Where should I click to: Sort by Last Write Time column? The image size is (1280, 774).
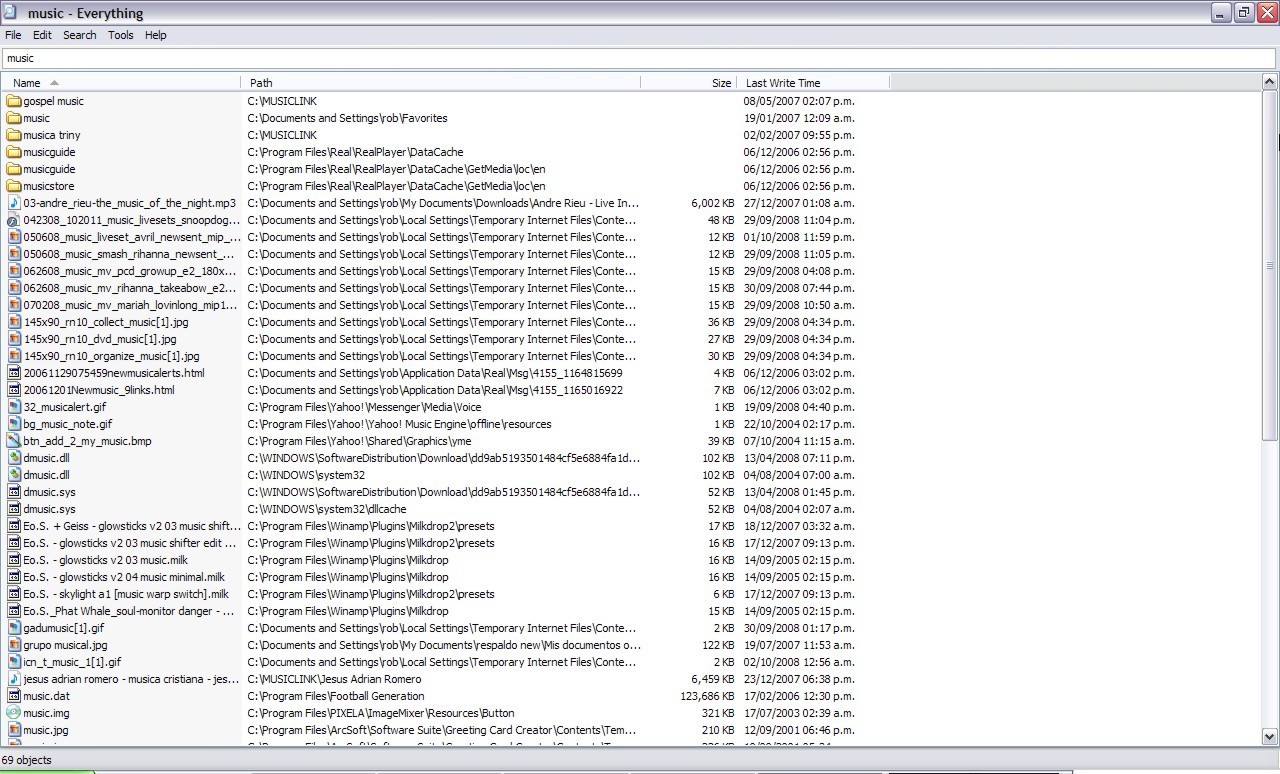tap(783, 83)
